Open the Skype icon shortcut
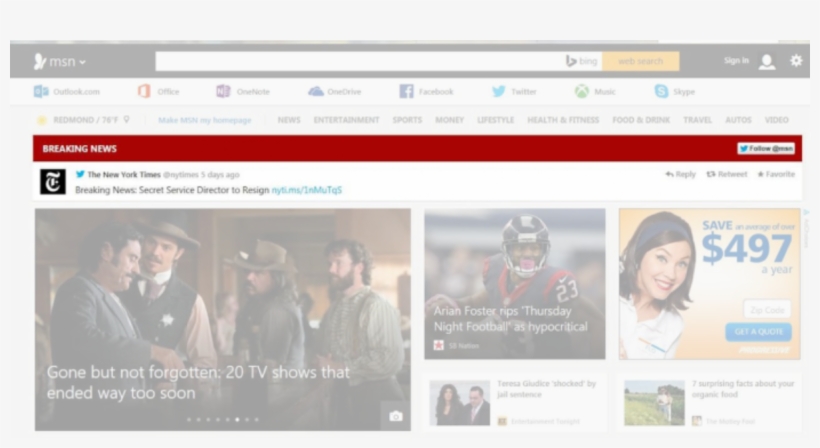820x448 pixels. [x=661, y=91]
